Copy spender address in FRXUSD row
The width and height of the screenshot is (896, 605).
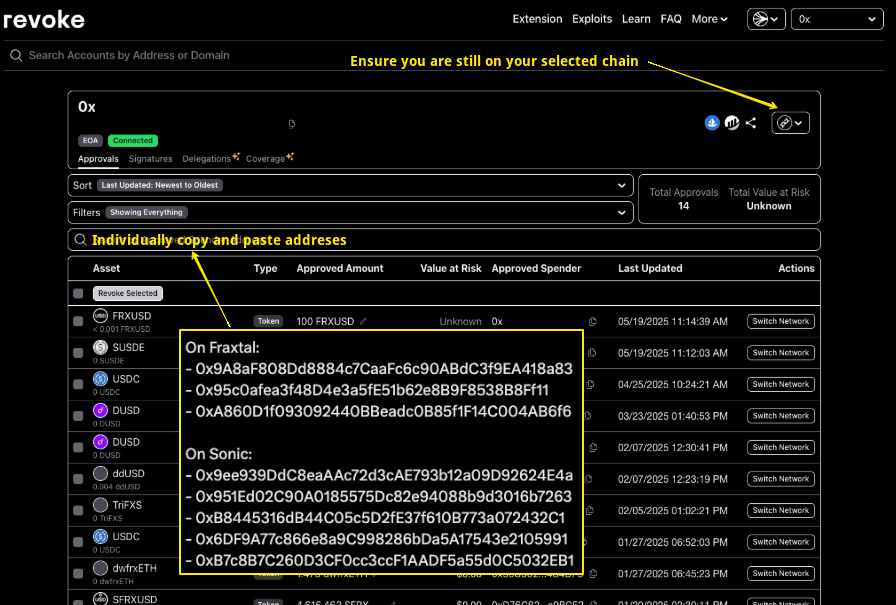593,322
